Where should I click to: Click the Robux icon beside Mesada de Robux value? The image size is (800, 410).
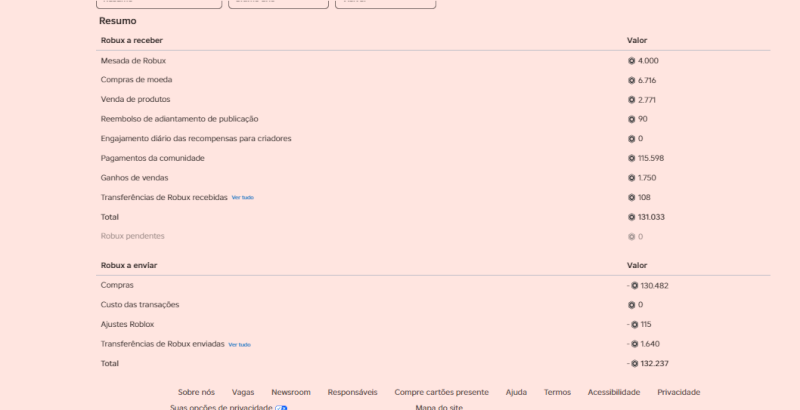point(631,61)
